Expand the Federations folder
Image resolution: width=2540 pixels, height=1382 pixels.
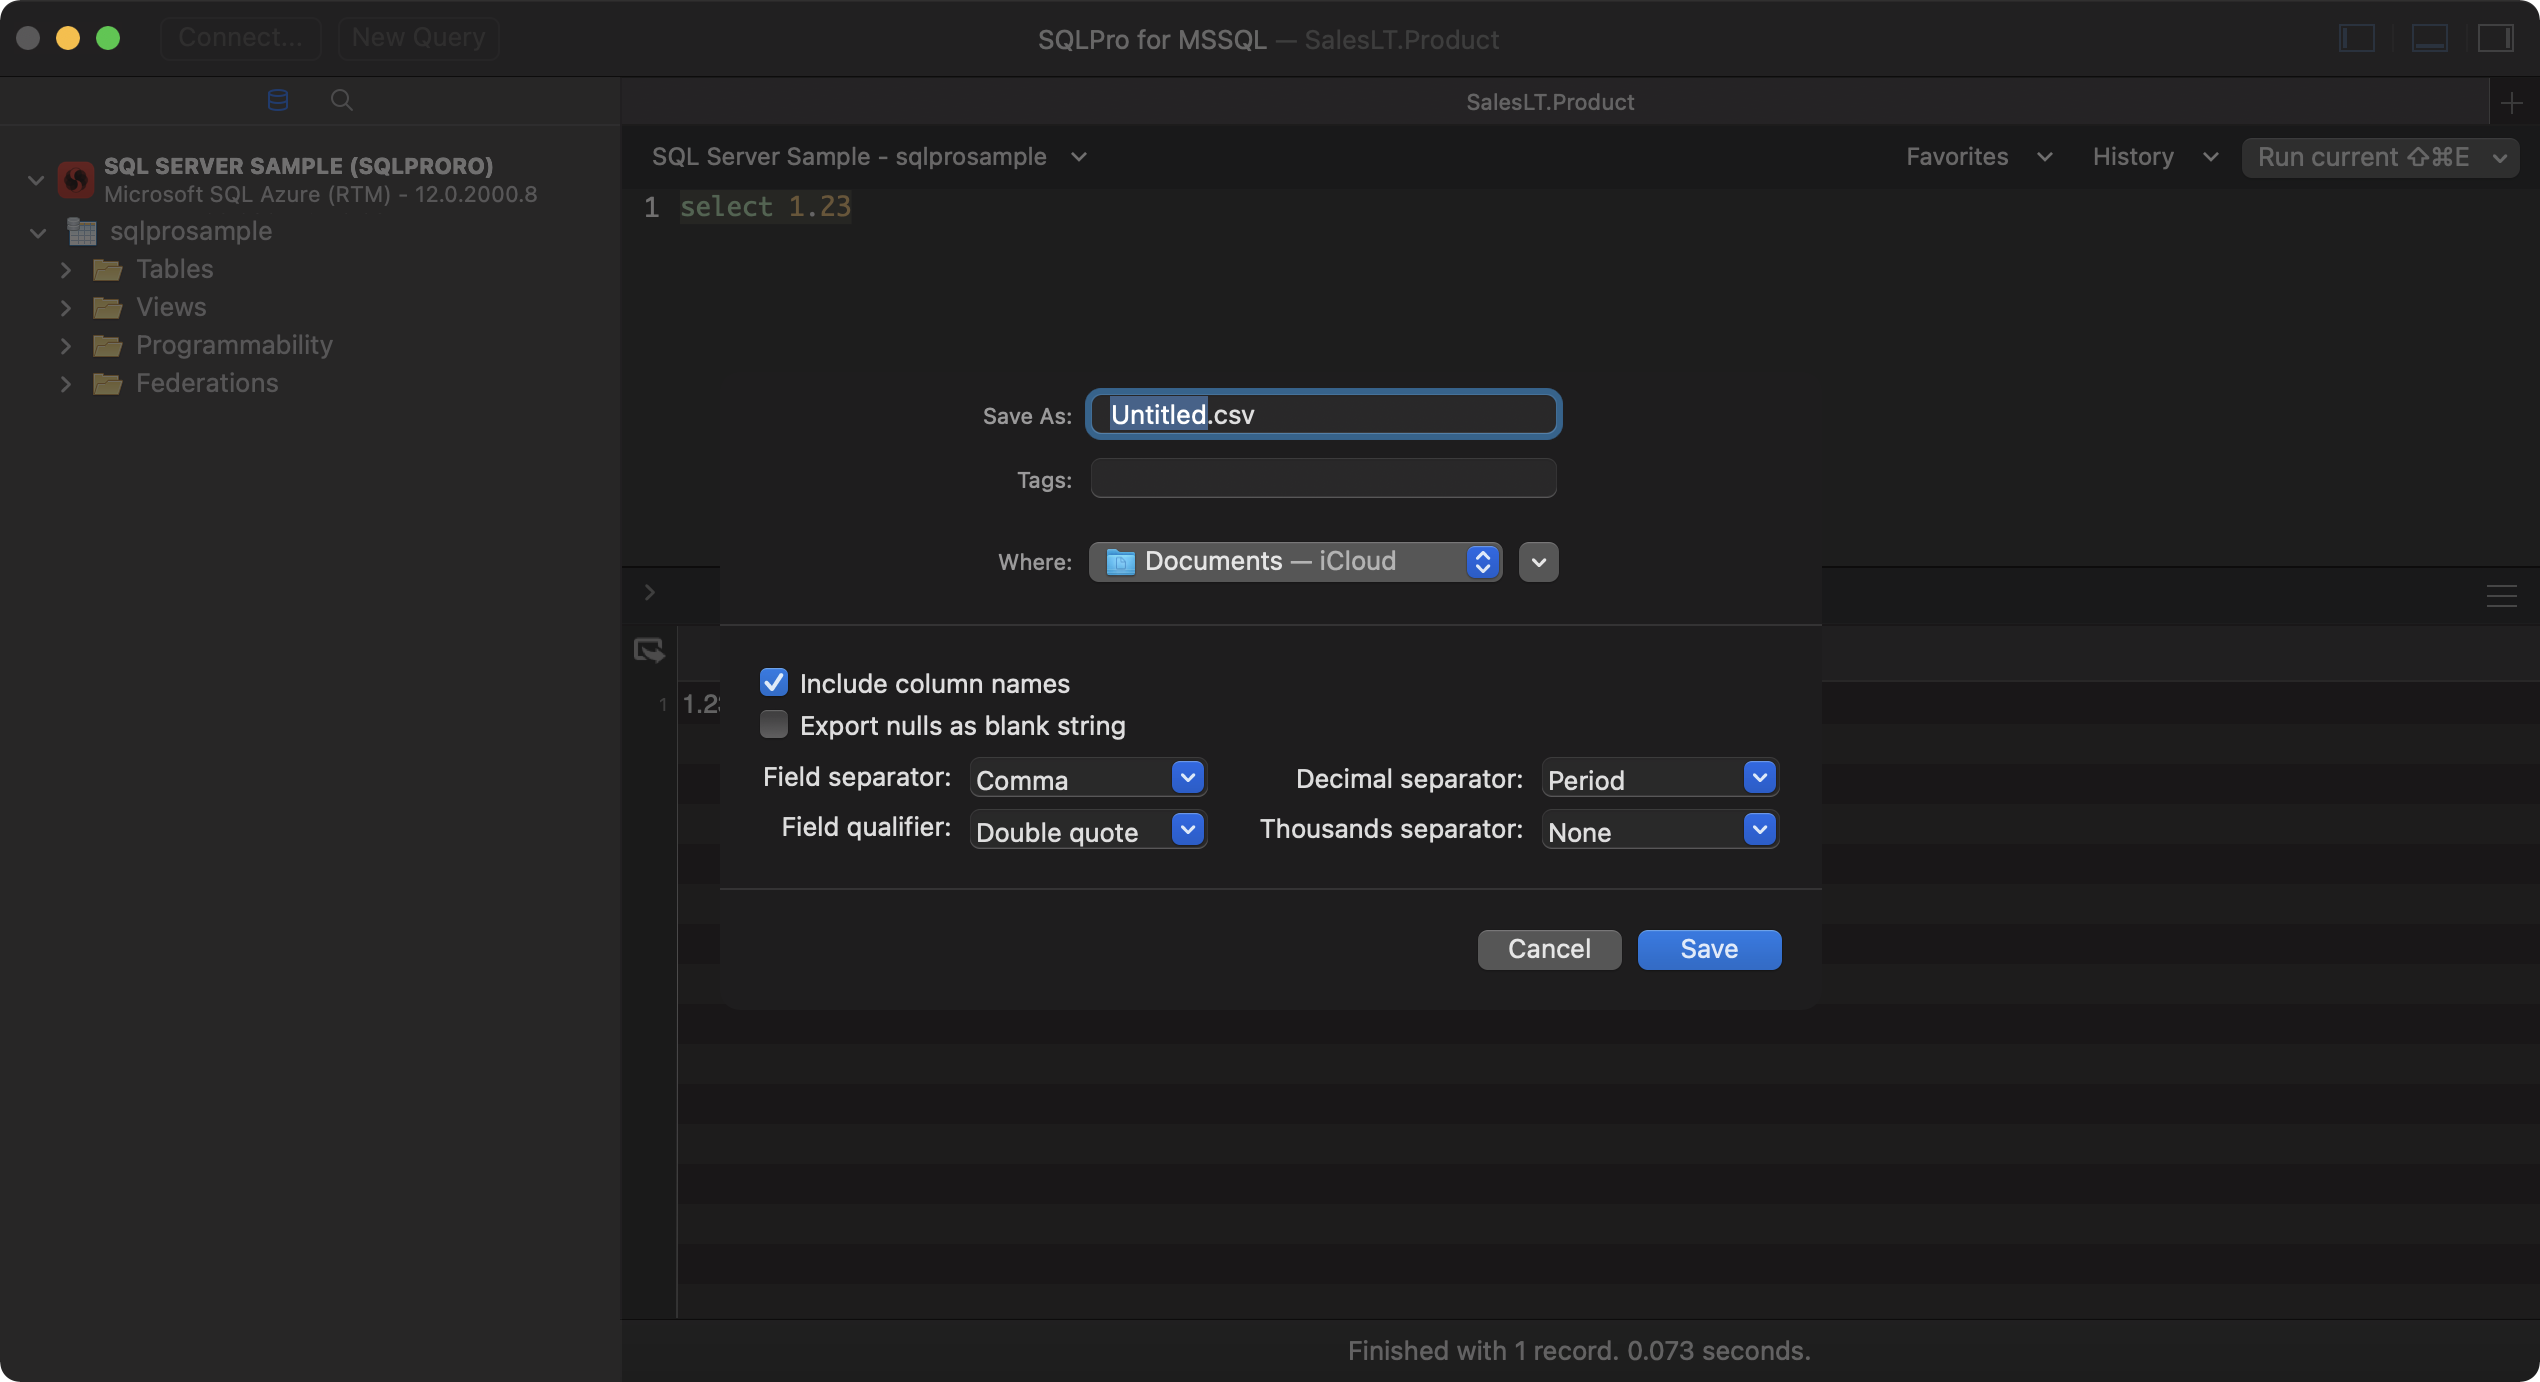(66, 383)
